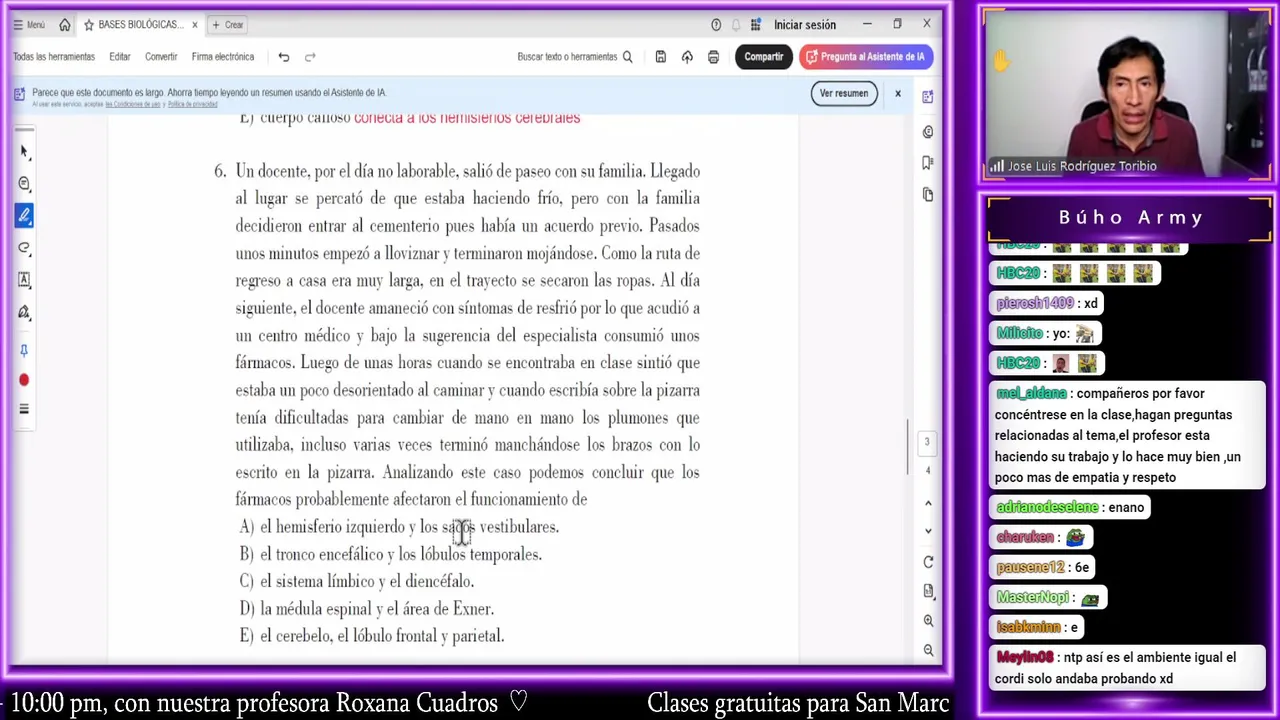Viewport: 1280px width, 720px height.
Task: Click the total page count 4
Action: 927,470
